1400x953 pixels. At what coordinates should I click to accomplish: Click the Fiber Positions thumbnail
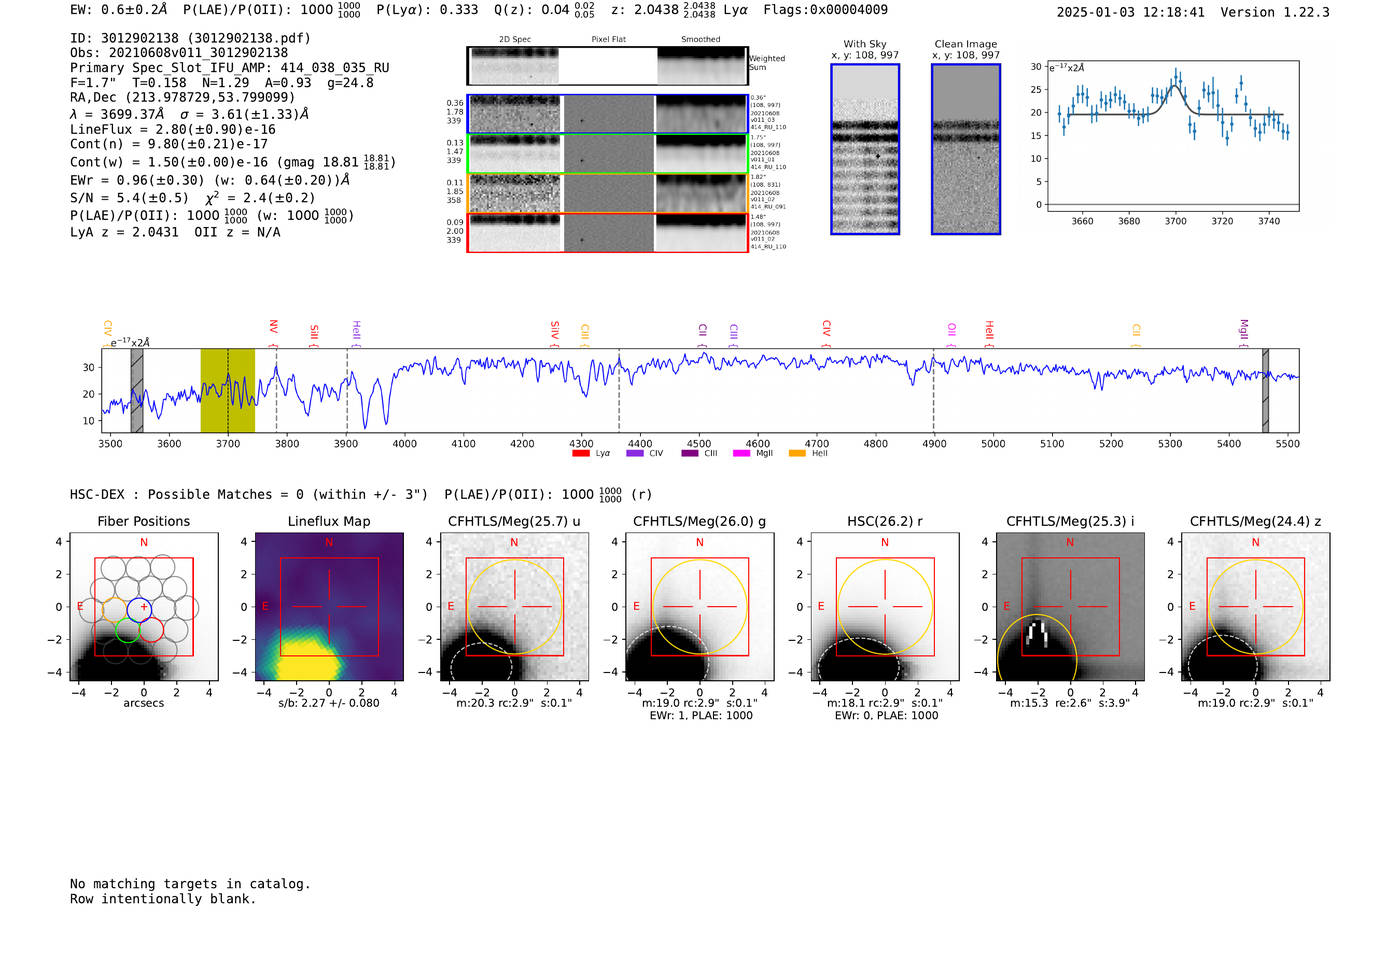click(143, 606)
